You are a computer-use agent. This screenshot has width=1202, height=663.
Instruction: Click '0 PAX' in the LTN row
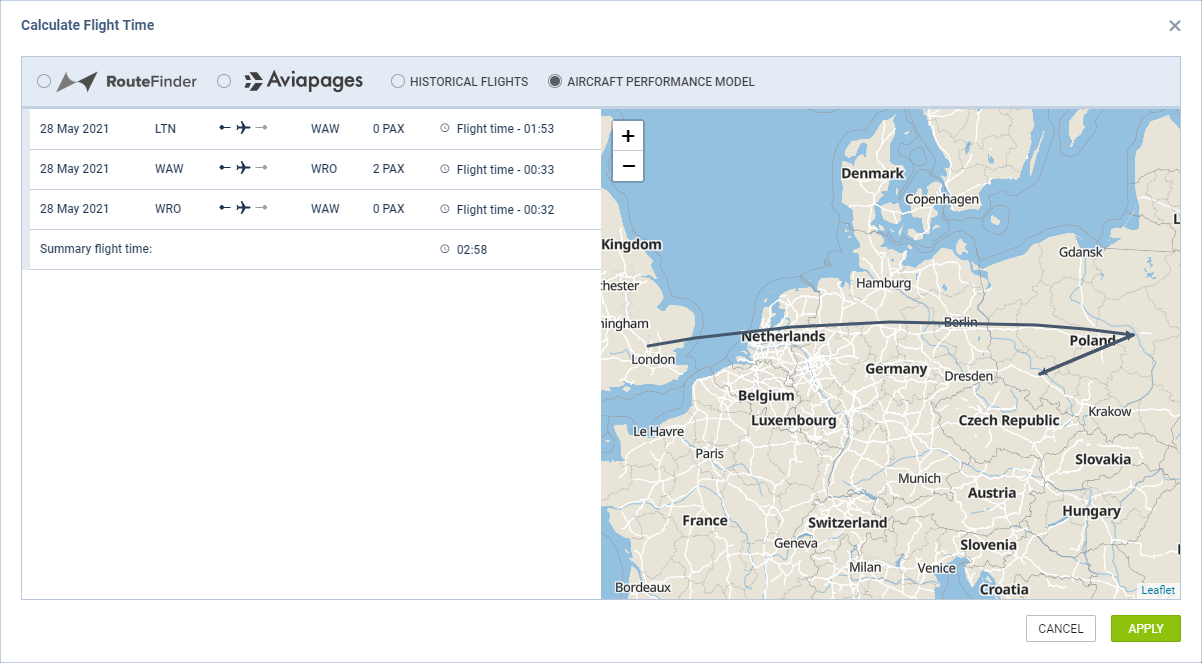(x=389, y=129)
